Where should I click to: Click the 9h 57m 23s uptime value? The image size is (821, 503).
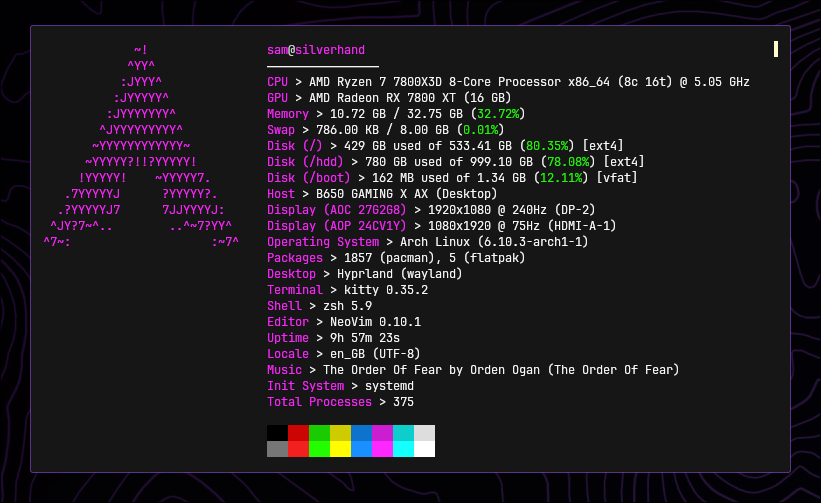click(365, 338)
